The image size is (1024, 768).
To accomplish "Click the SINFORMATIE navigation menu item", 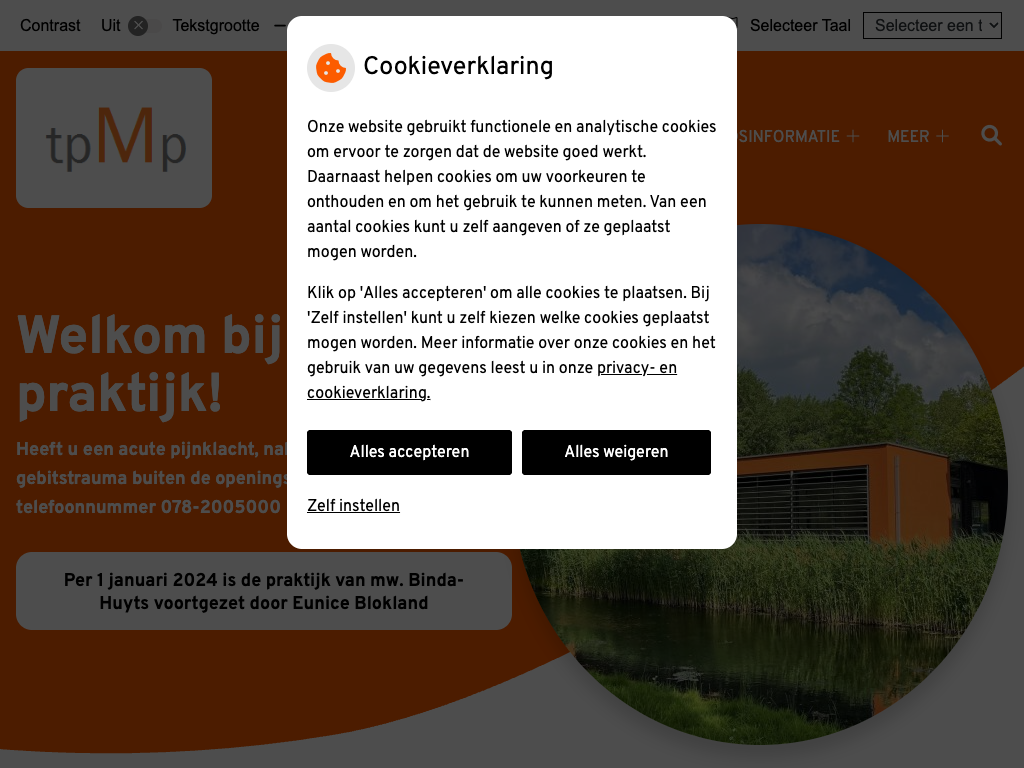I will [789, 136].
